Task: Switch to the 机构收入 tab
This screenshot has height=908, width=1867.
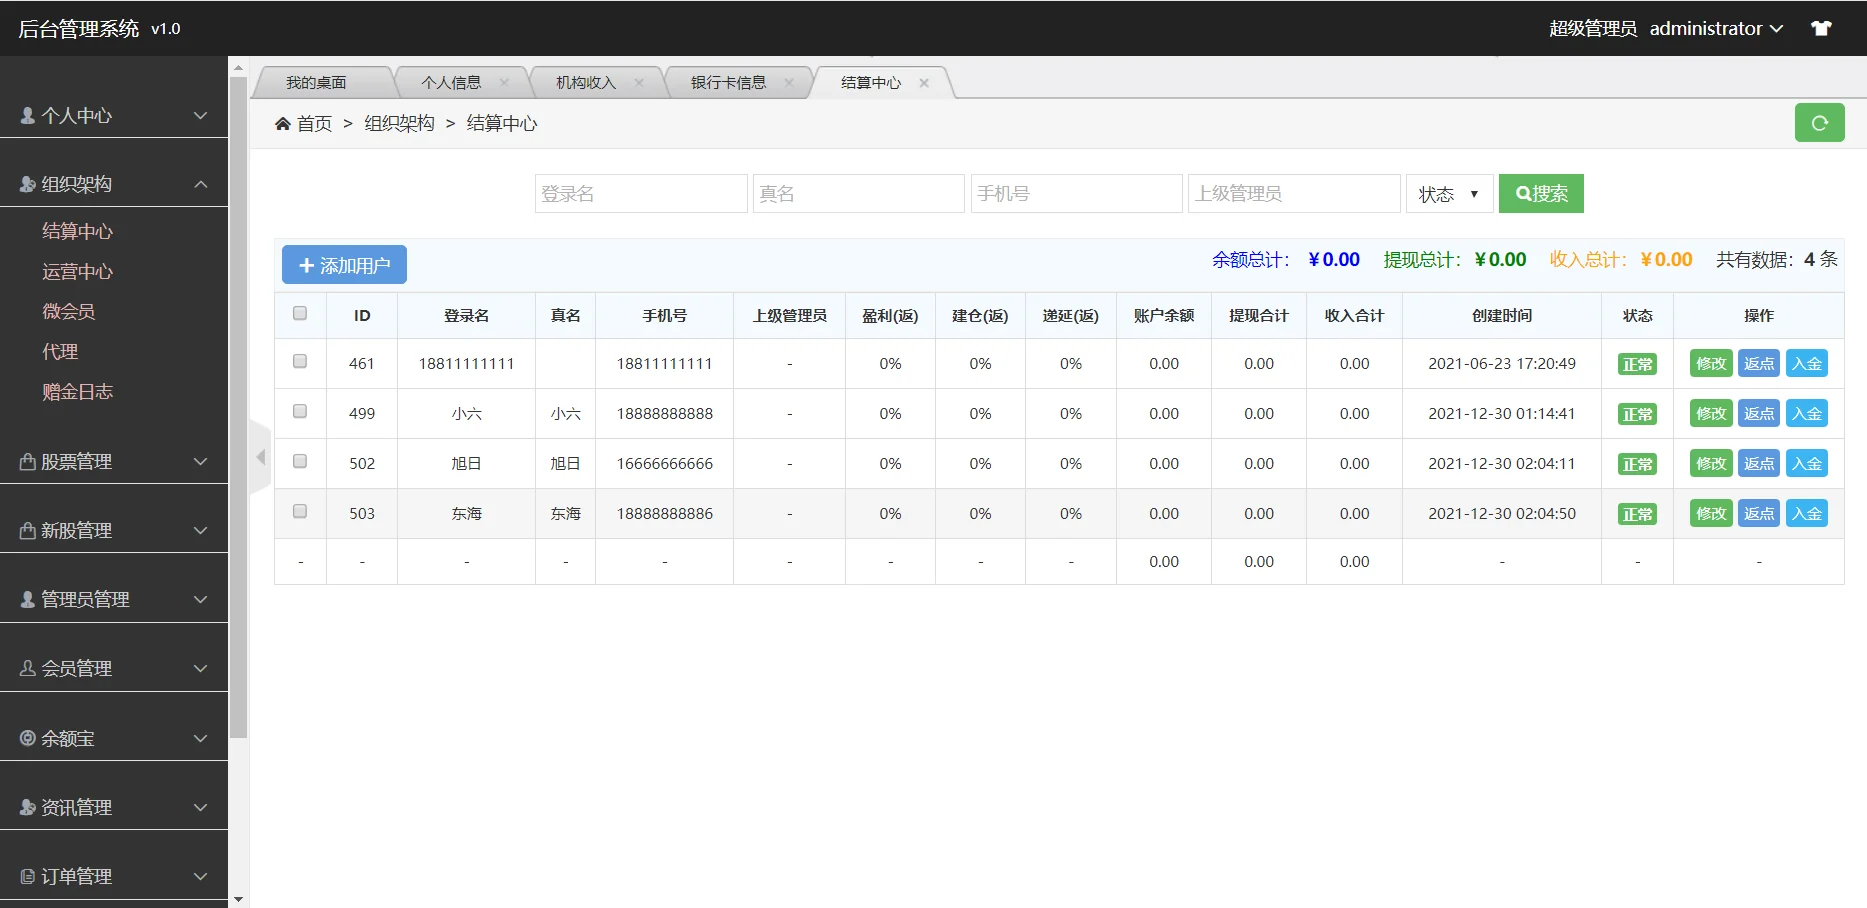Action: (586, 82)
